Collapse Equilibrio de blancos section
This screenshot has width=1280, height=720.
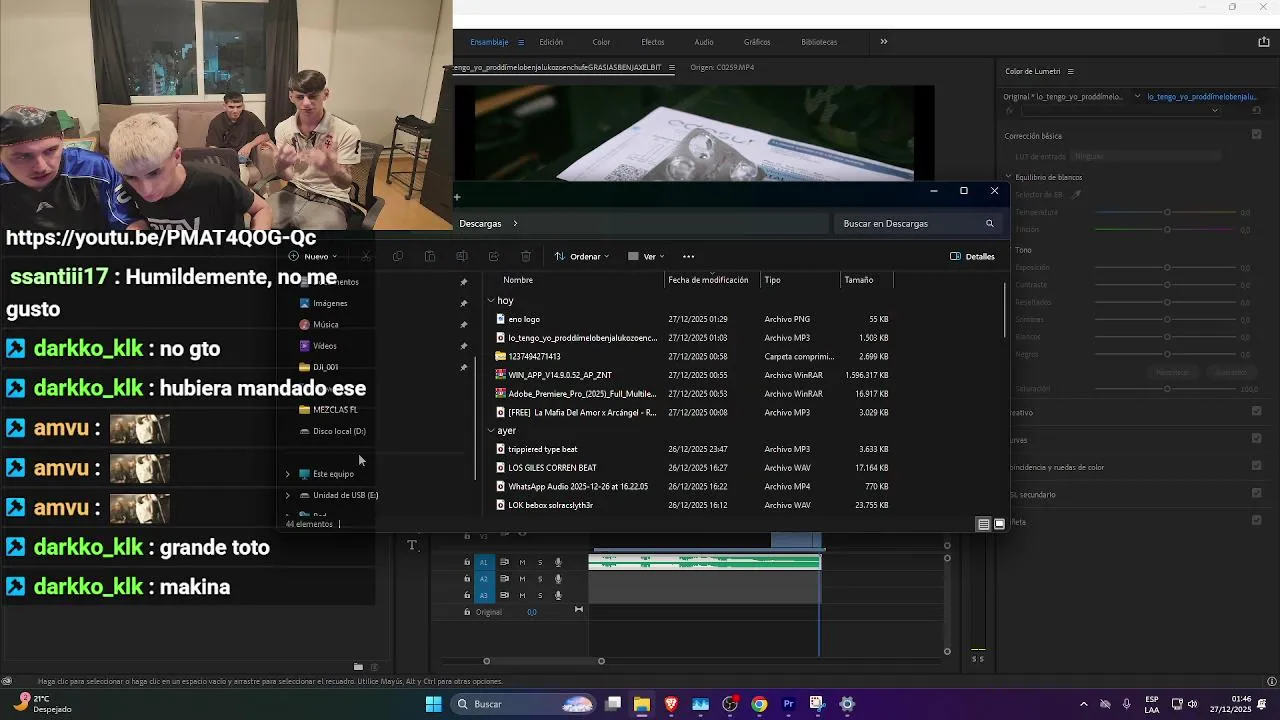pos(1010,177)
